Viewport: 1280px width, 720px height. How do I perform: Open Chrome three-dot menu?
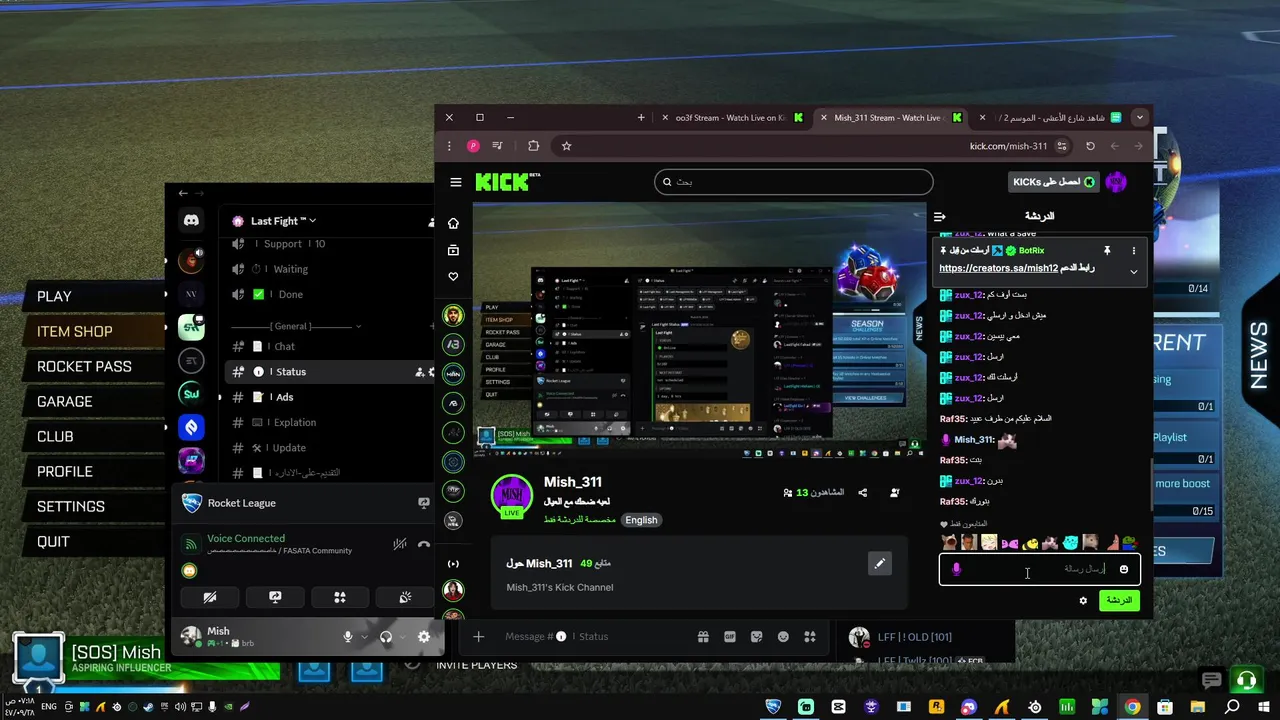click(x=450, y=146)
